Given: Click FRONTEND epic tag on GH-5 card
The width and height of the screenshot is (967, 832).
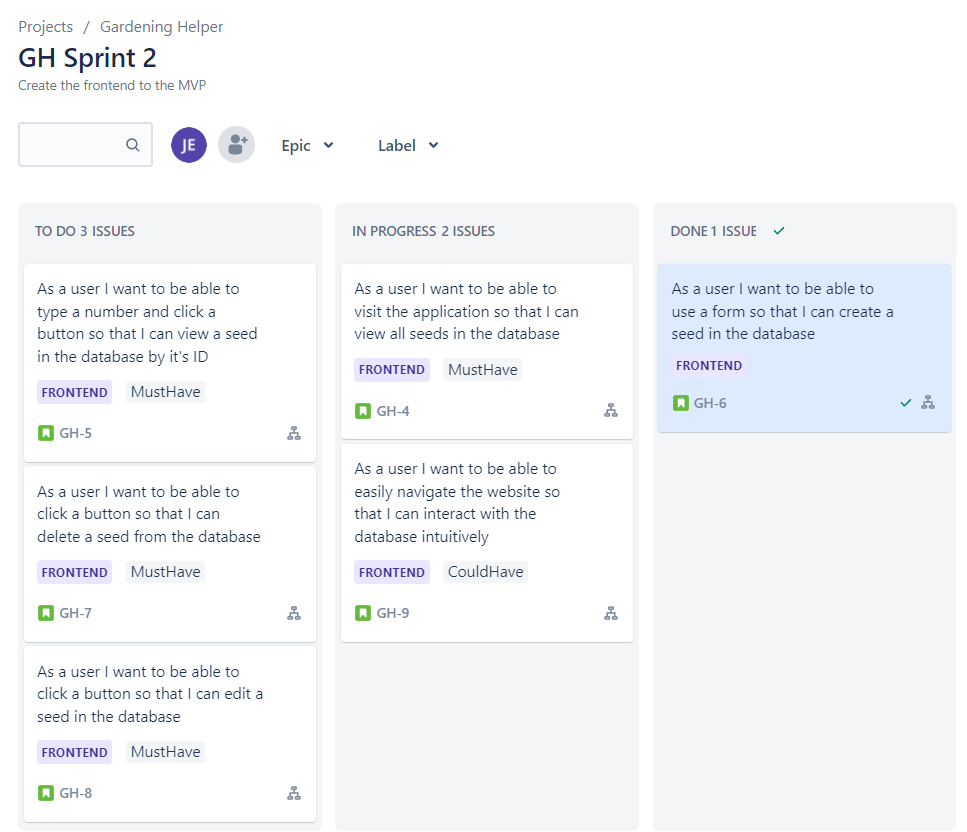Looking at the screenshot, I should 75,392.
